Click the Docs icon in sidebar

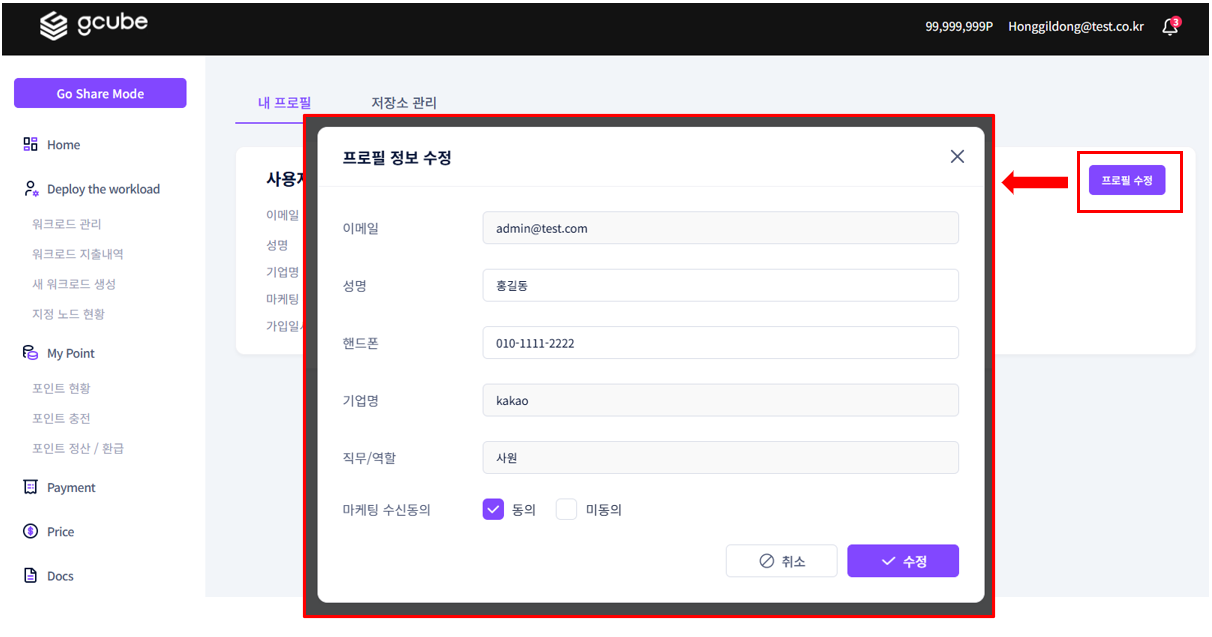click(30, 575)
